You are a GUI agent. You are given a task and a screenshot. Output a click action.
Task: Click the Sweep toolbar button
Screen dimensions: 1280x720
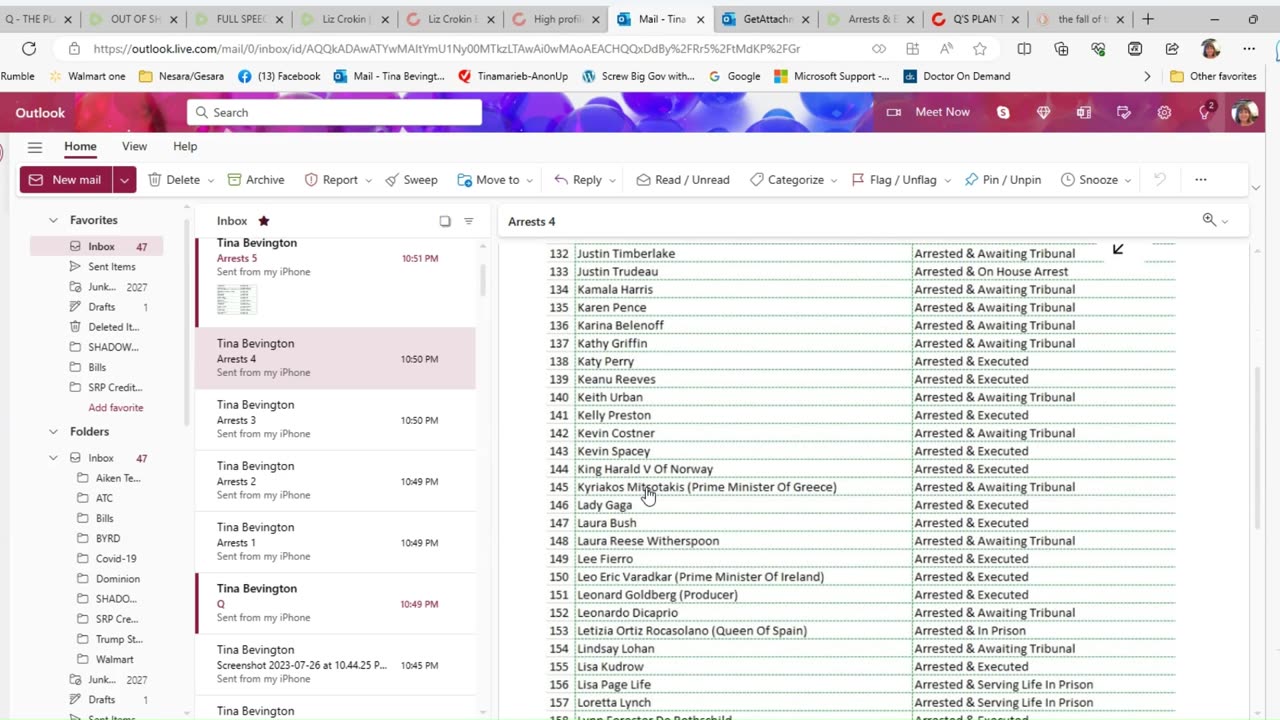[411, 180]
